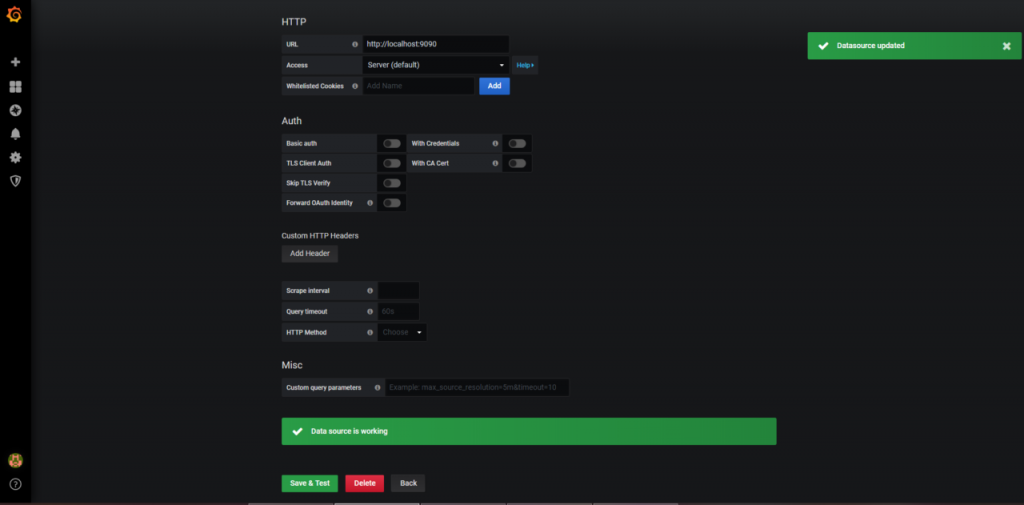Open the user profile avatar
This screenshot has width=1024, height=505.
(x=16, y=461)
